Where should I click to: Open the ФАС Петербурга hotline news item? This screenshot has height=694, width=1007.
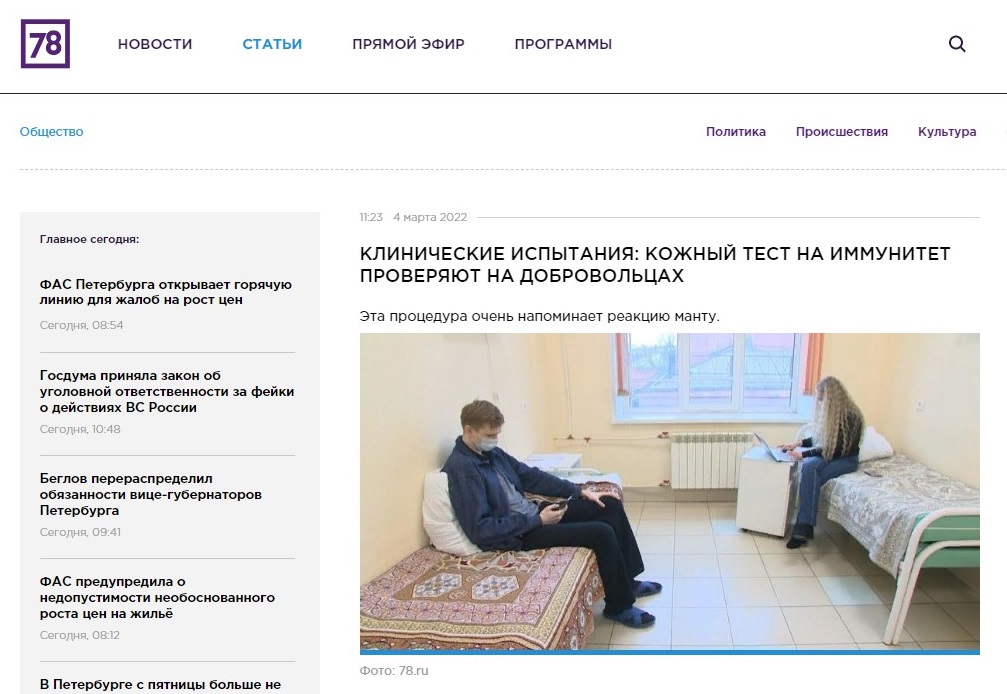pos(166,292)
